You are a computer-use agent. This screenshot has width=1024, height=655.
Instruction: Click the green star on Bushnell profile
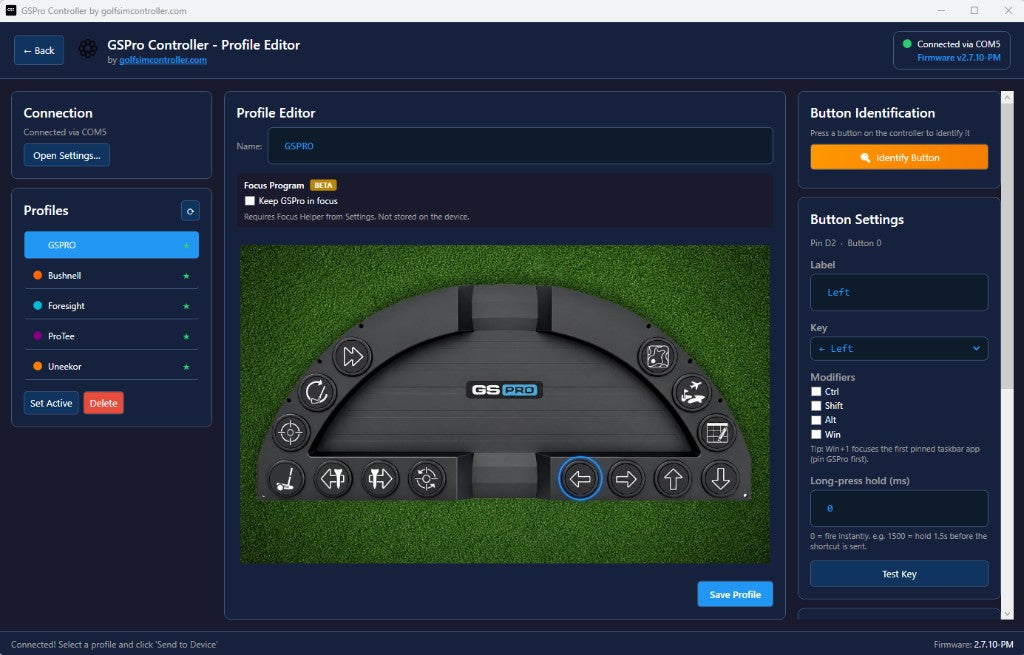pos(186,276)
